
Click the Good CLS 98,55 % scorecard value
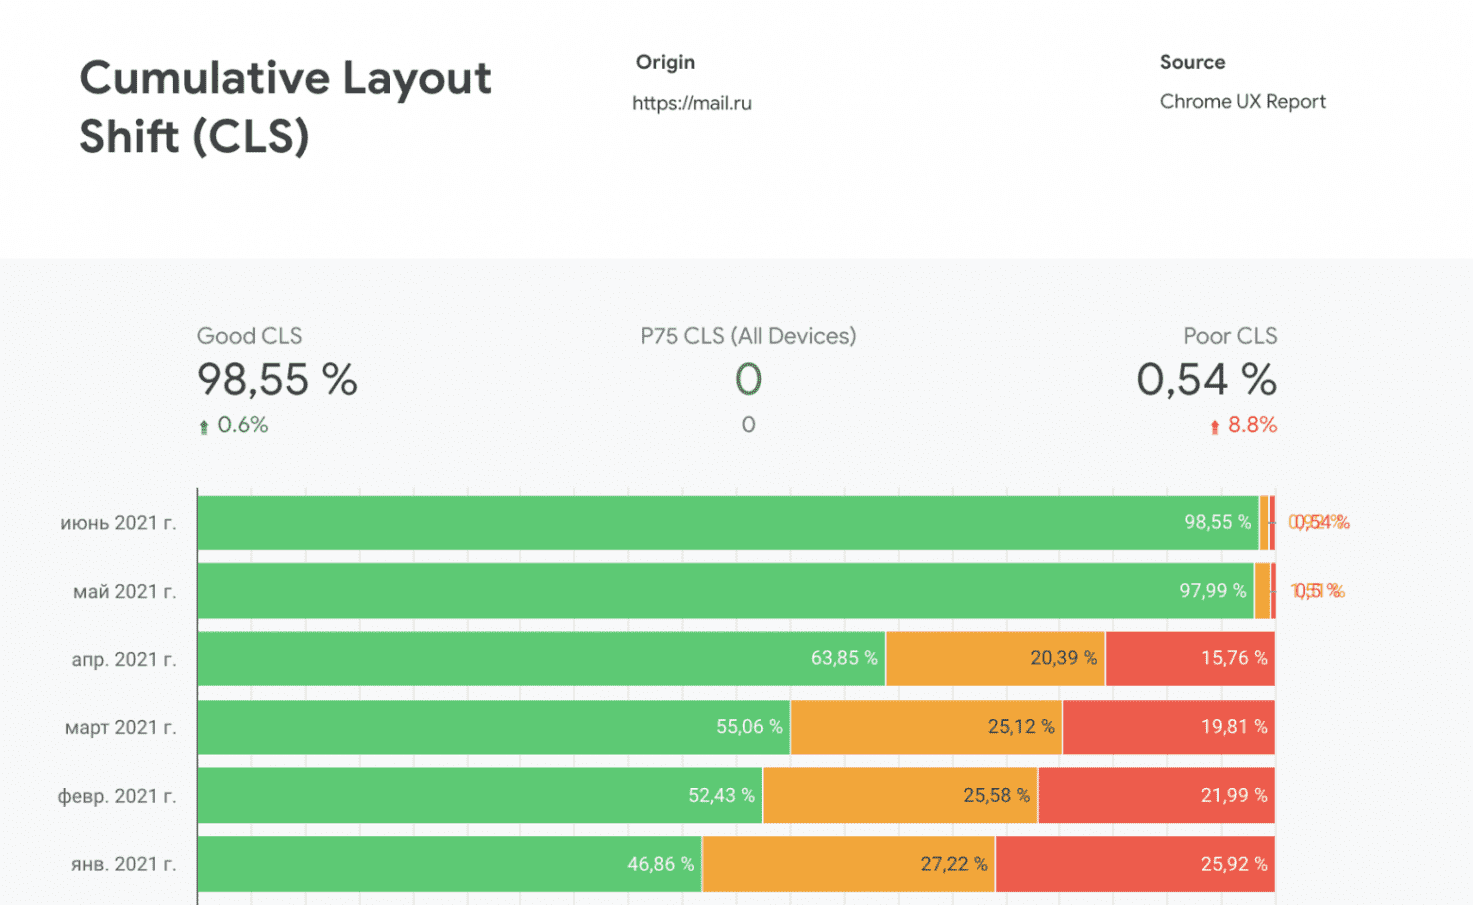click(x=277, y=380)
